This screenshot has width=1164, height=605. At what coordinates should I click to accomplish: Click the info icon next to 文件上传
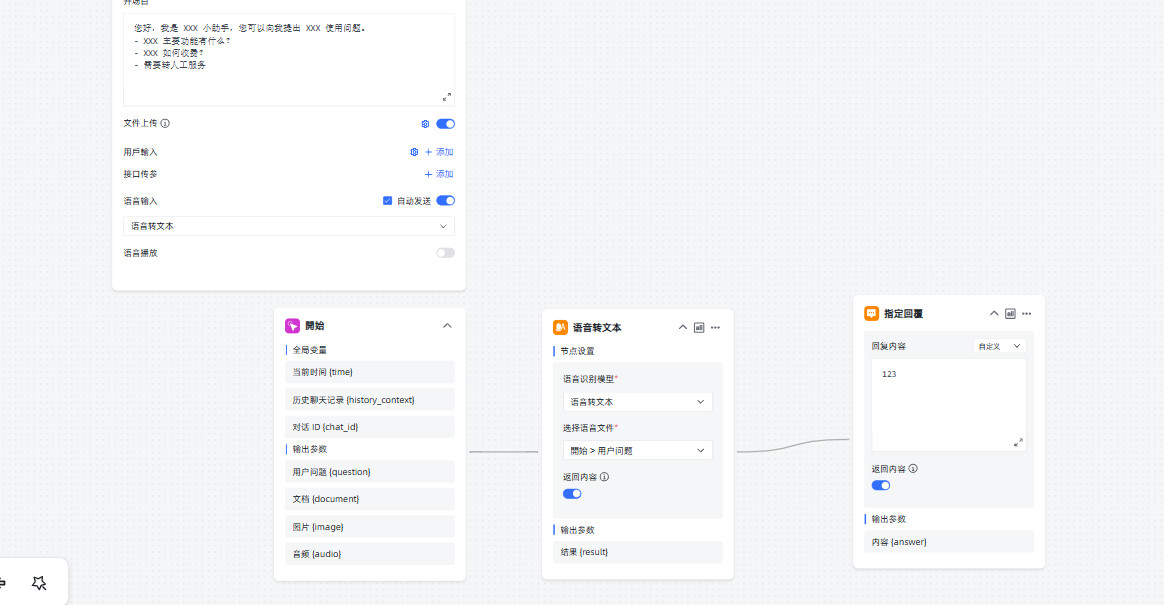coord(165,124)
